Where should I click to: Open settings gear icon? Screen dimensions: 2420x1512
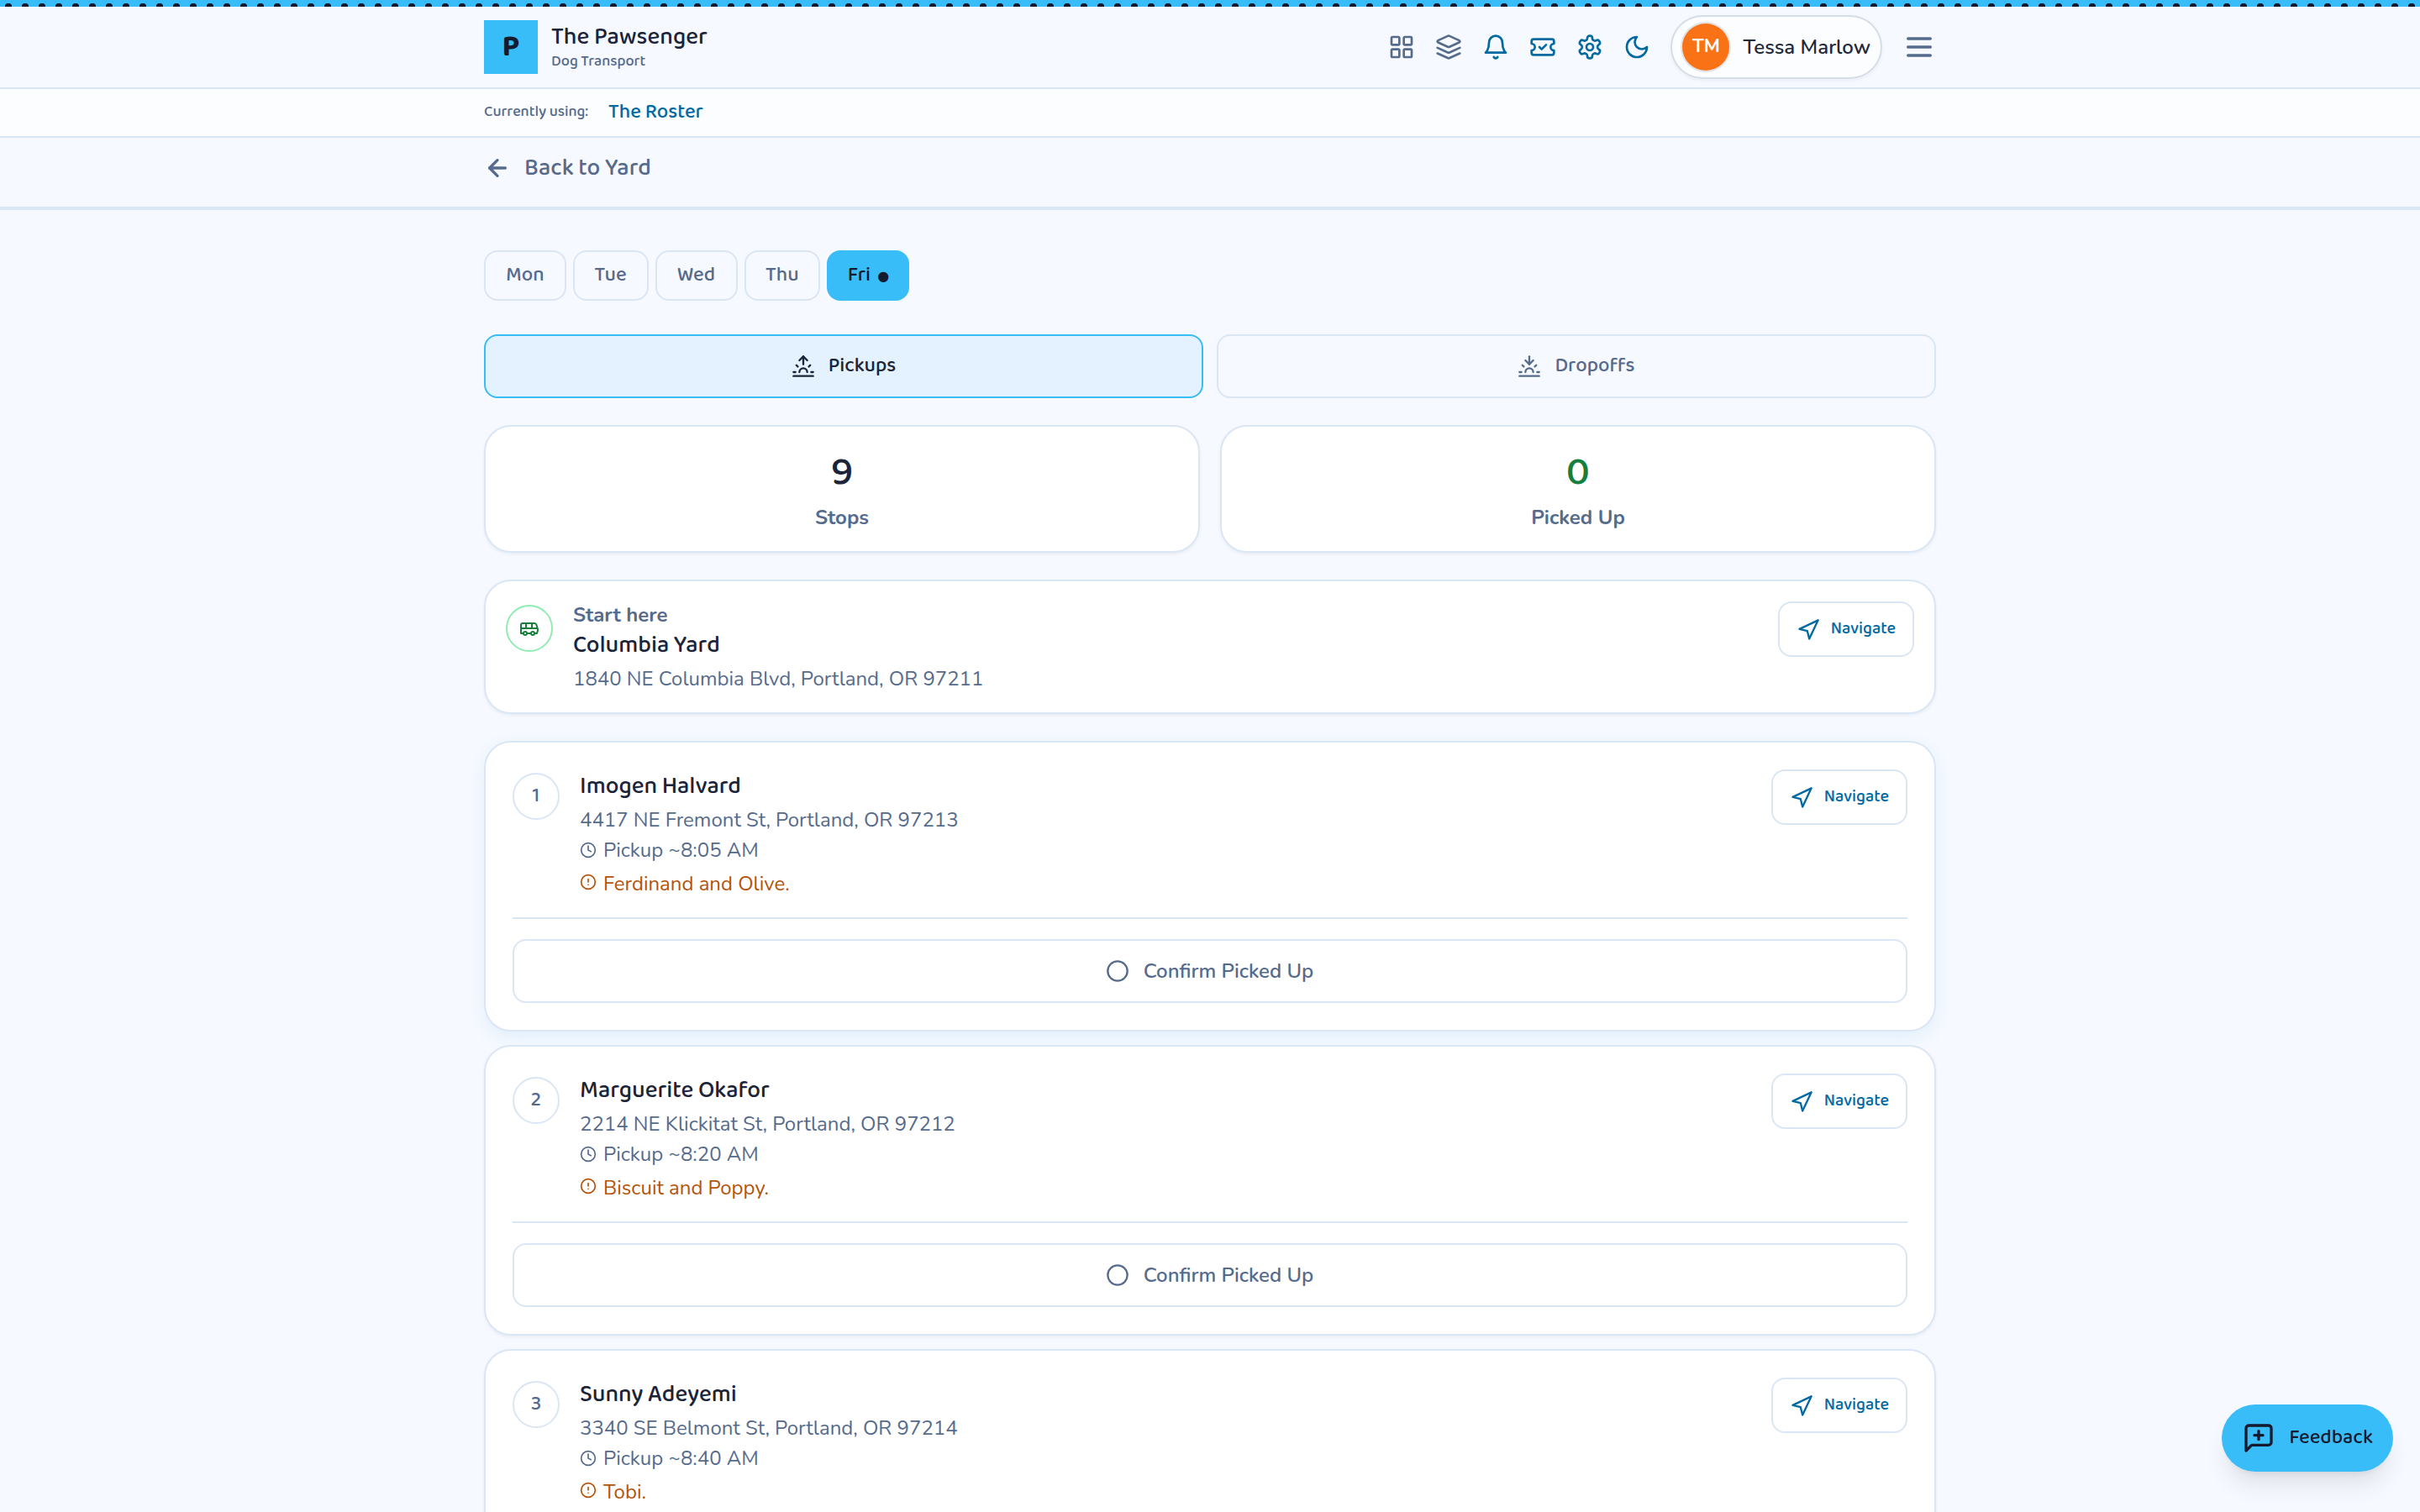[x=1589, y=47]
